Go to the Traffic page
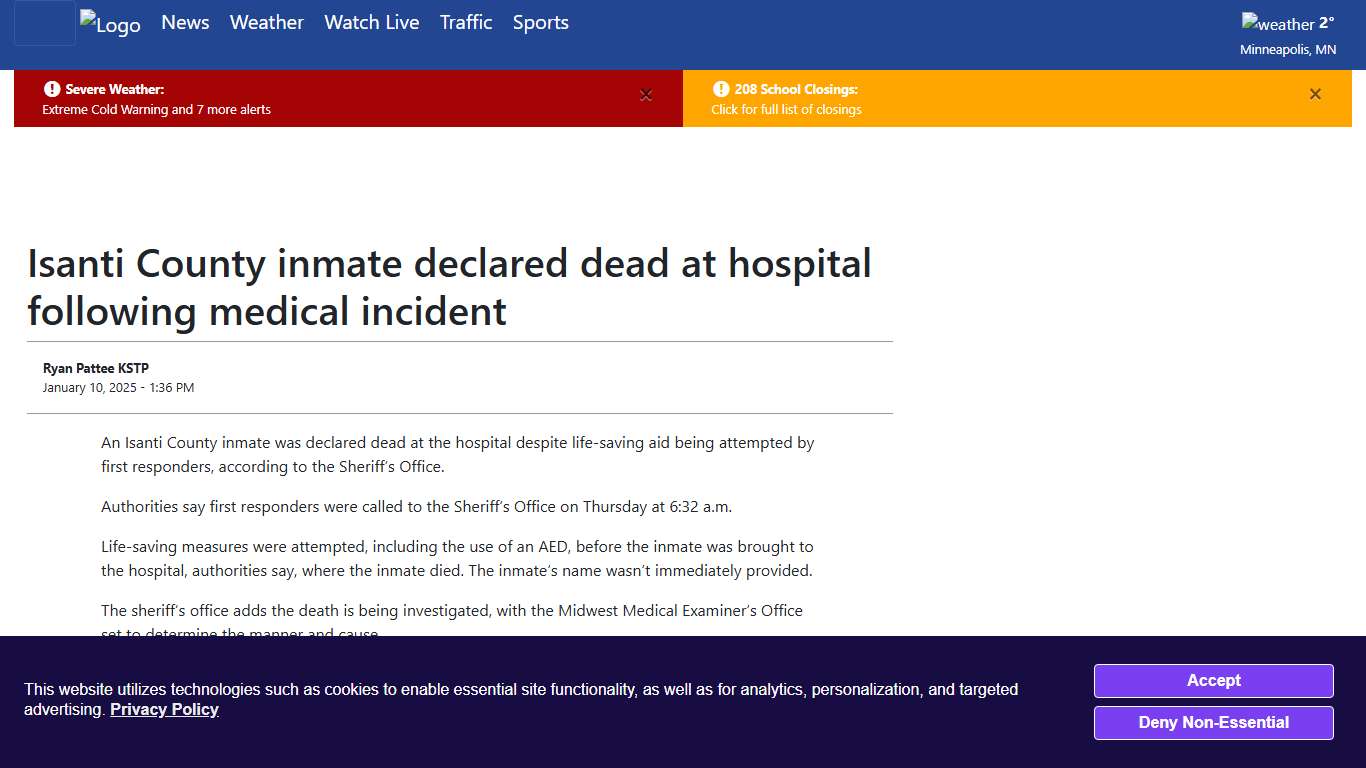The width and height of the screenshot is (1366, 768). pyautogui.click(x=466, y=22)
